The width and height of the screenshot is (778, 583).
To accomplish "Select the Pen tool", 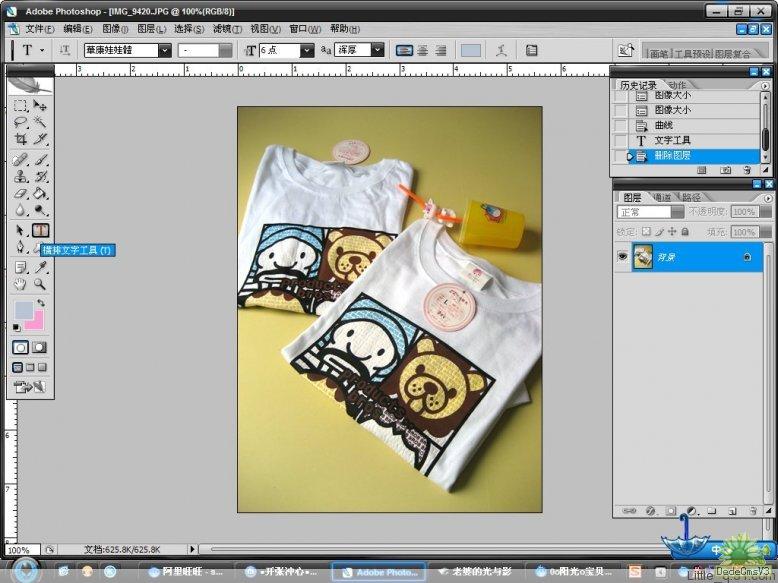I will (x=20, y=247).
